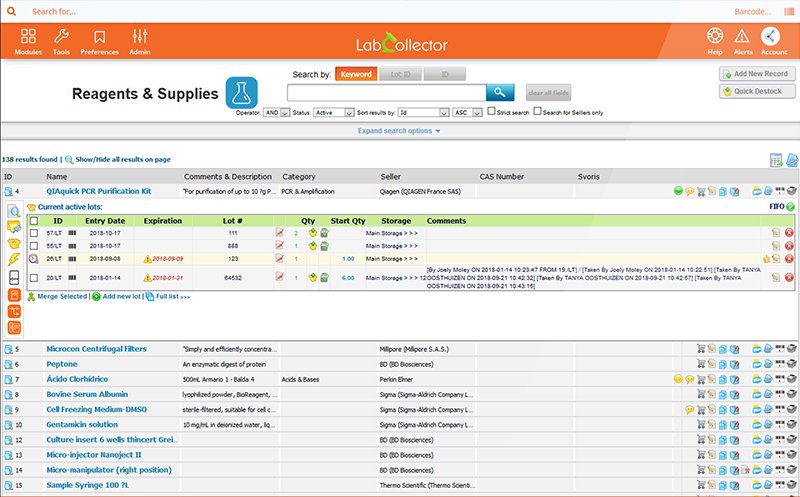Viewport: 800px width, 497px height.
Task: Click the barcode icon for lot 20/LT
Action: (72, 278)
